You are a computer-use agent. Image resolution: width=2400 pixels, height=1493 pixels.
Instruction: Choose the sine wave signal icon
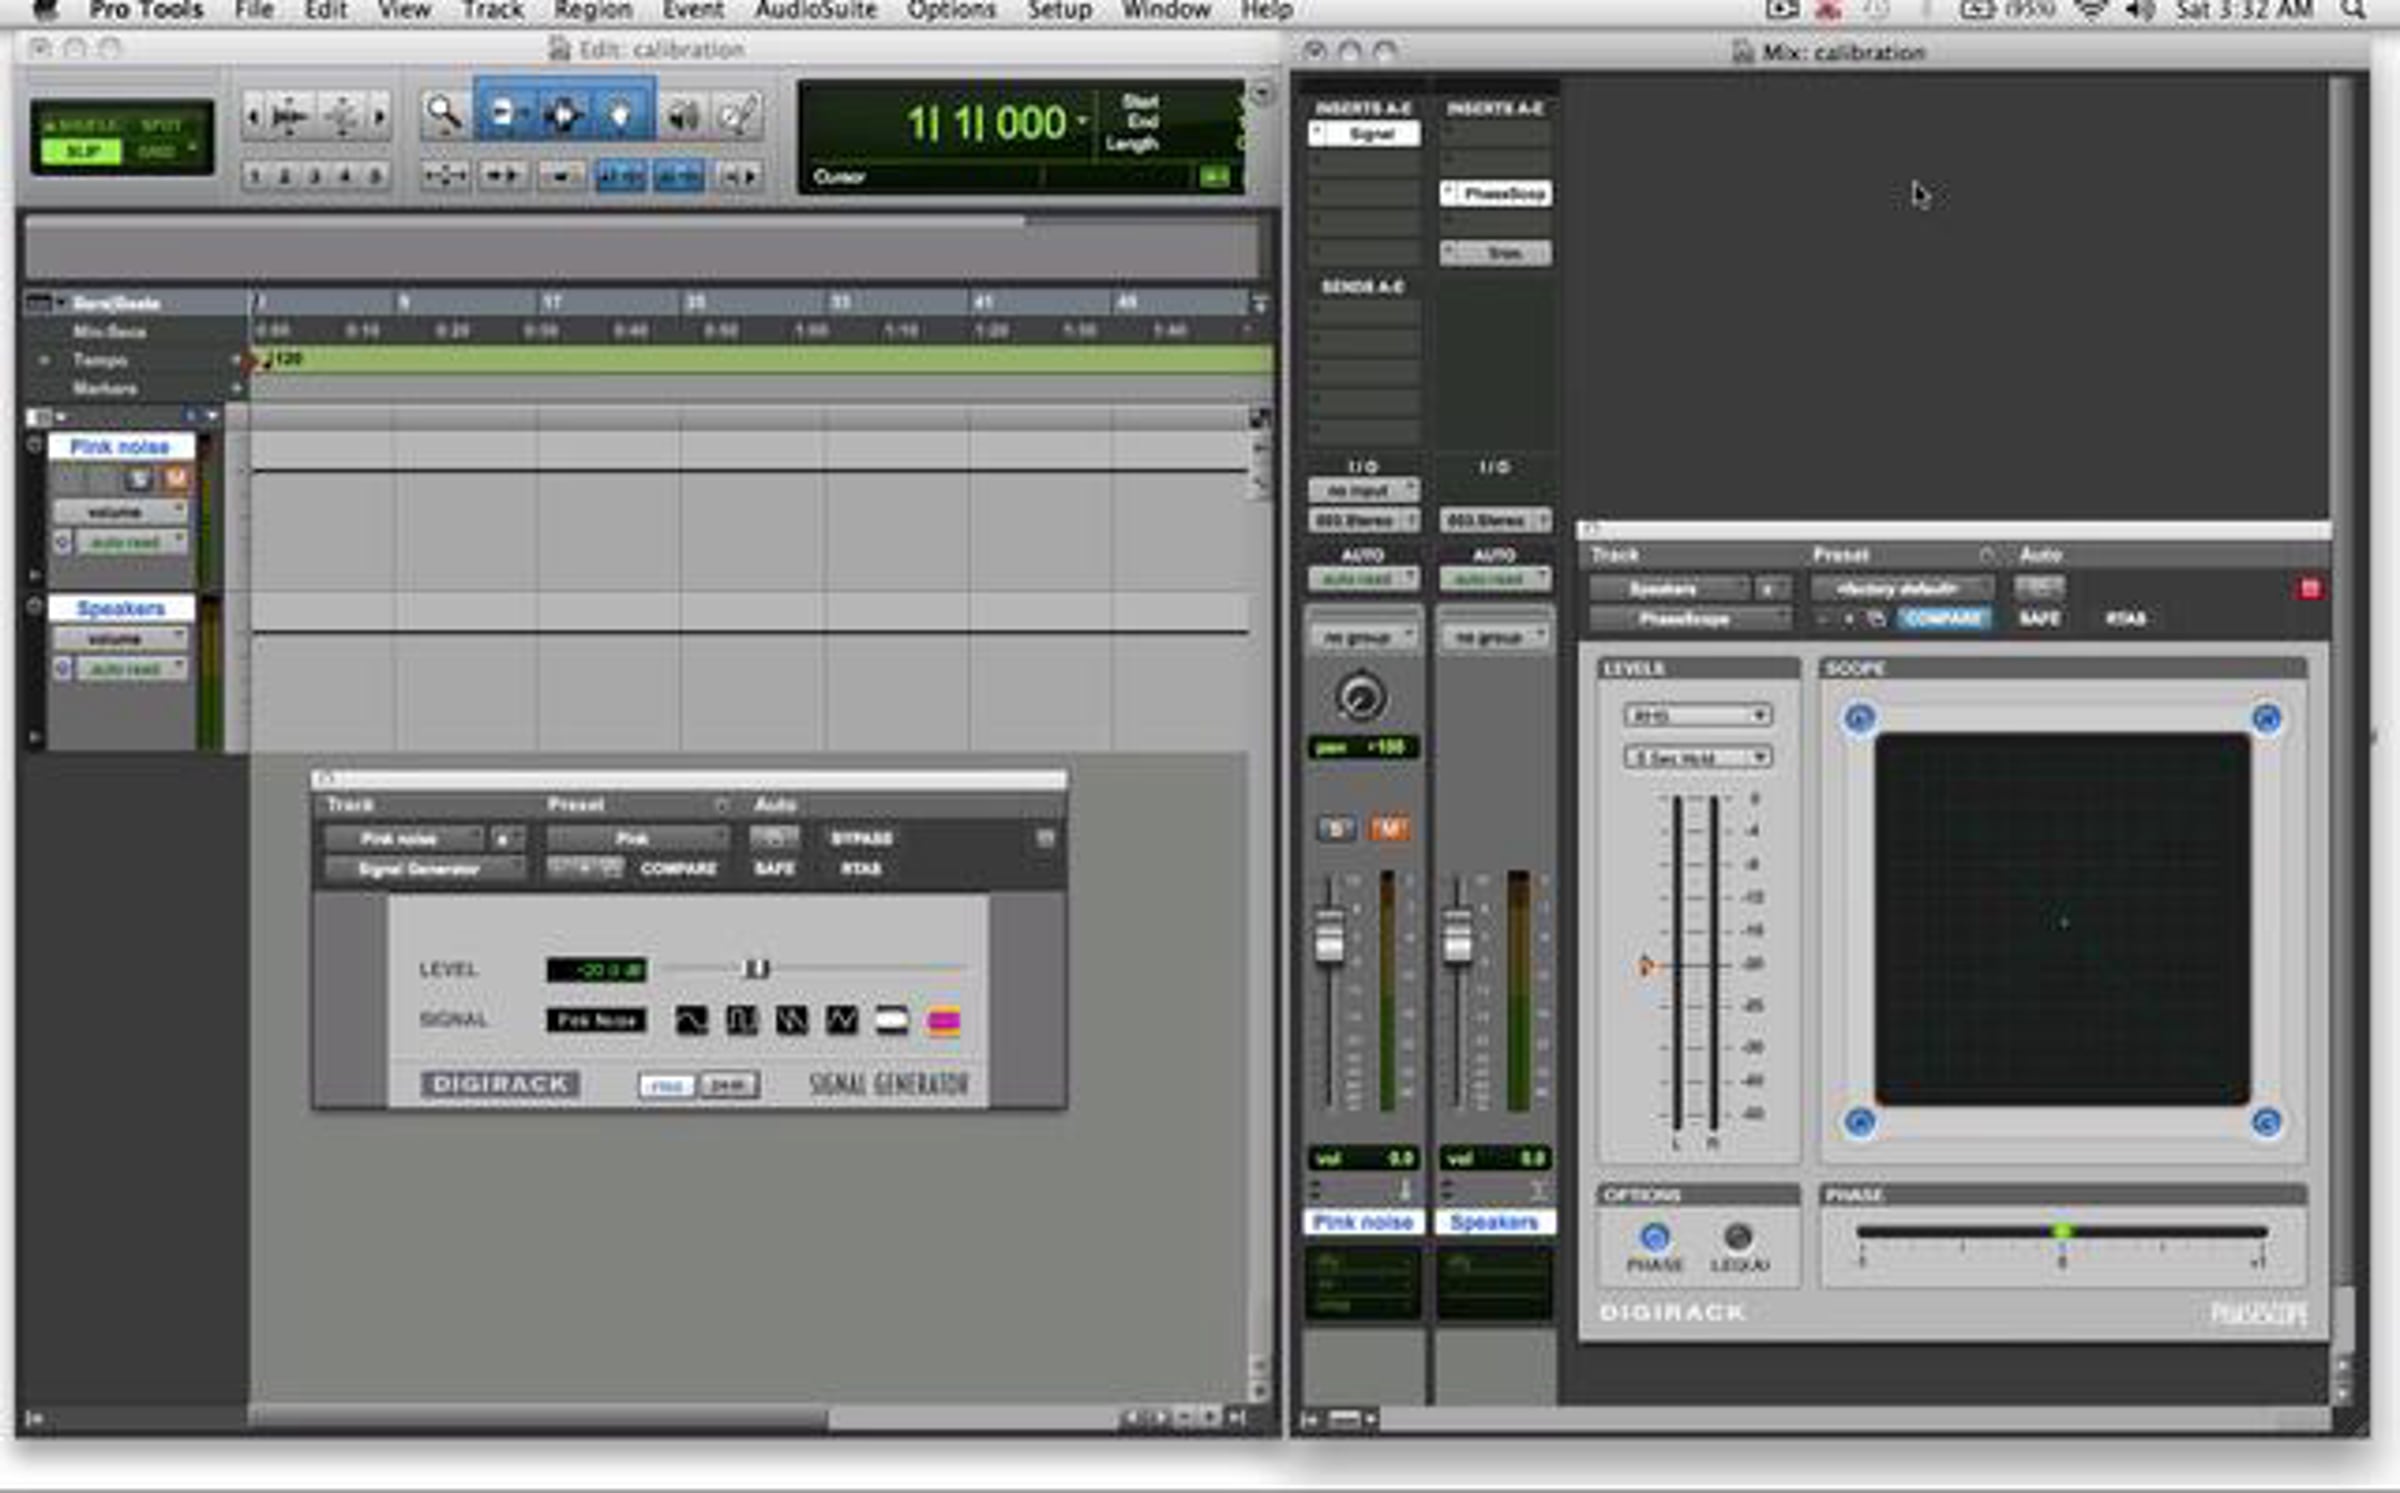691,1020
